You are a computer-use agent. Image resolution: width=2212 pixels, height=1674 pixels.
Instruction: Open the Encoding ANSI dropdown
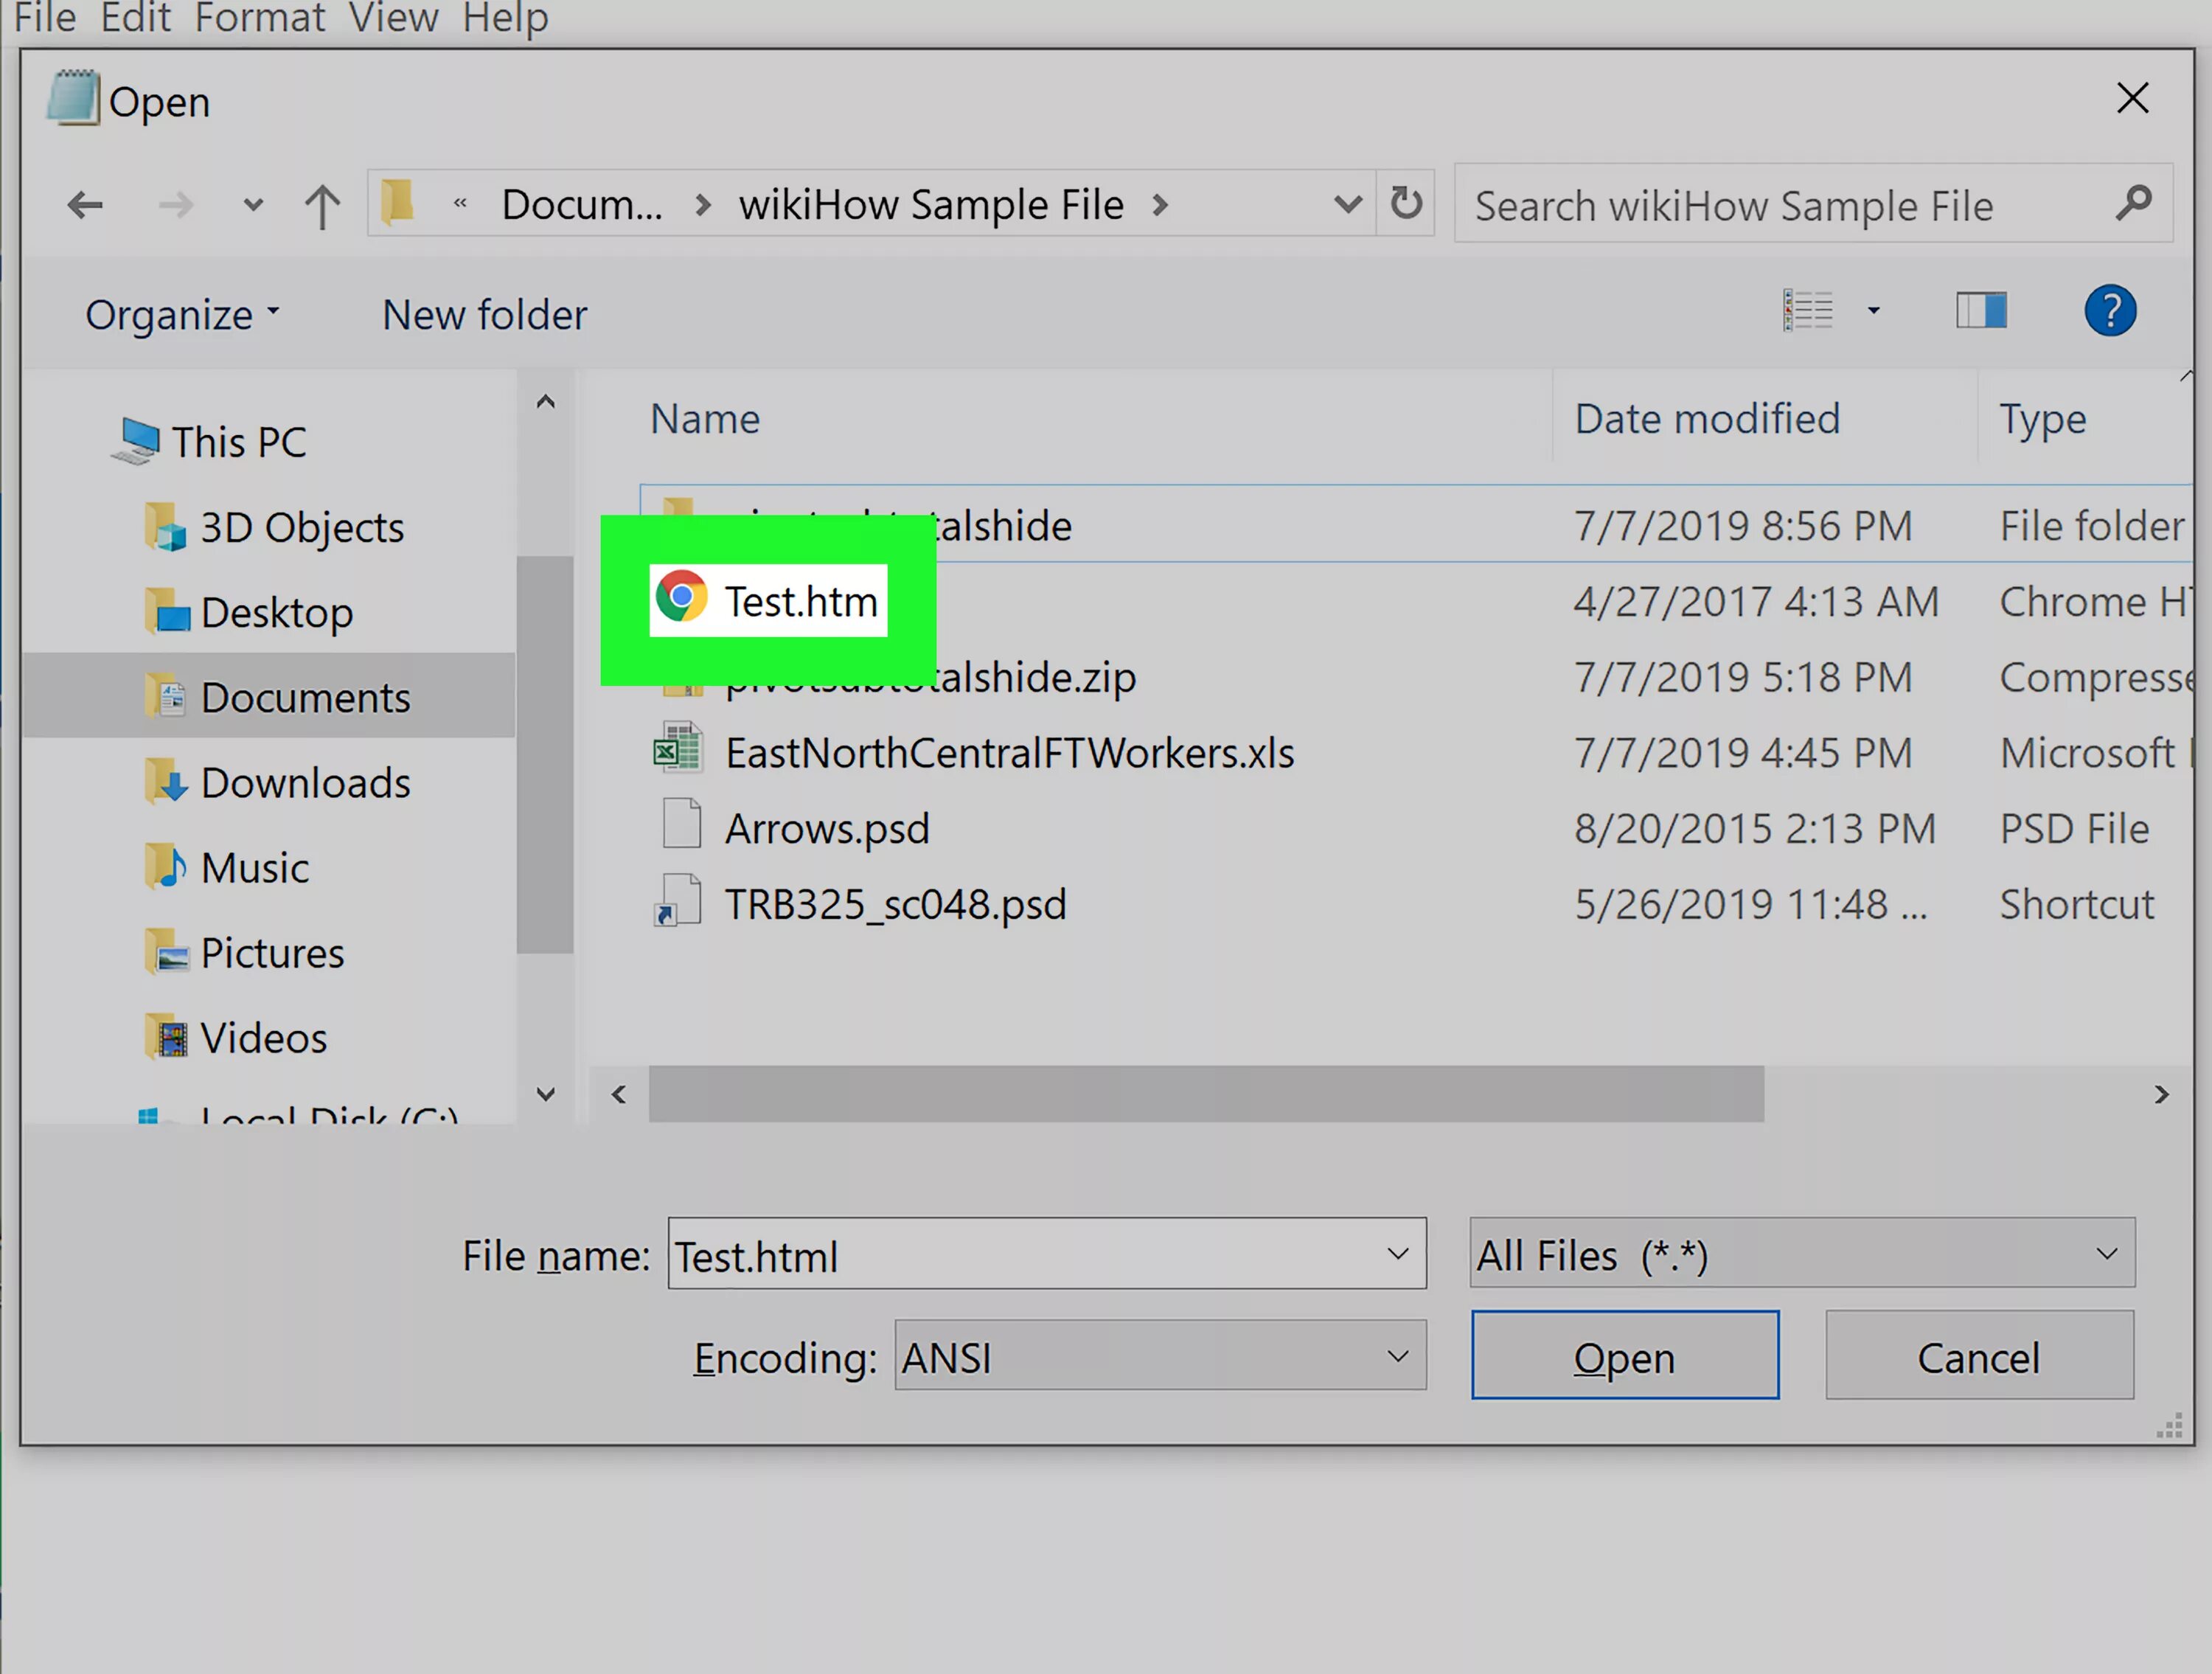(x=1160, y=1355)
